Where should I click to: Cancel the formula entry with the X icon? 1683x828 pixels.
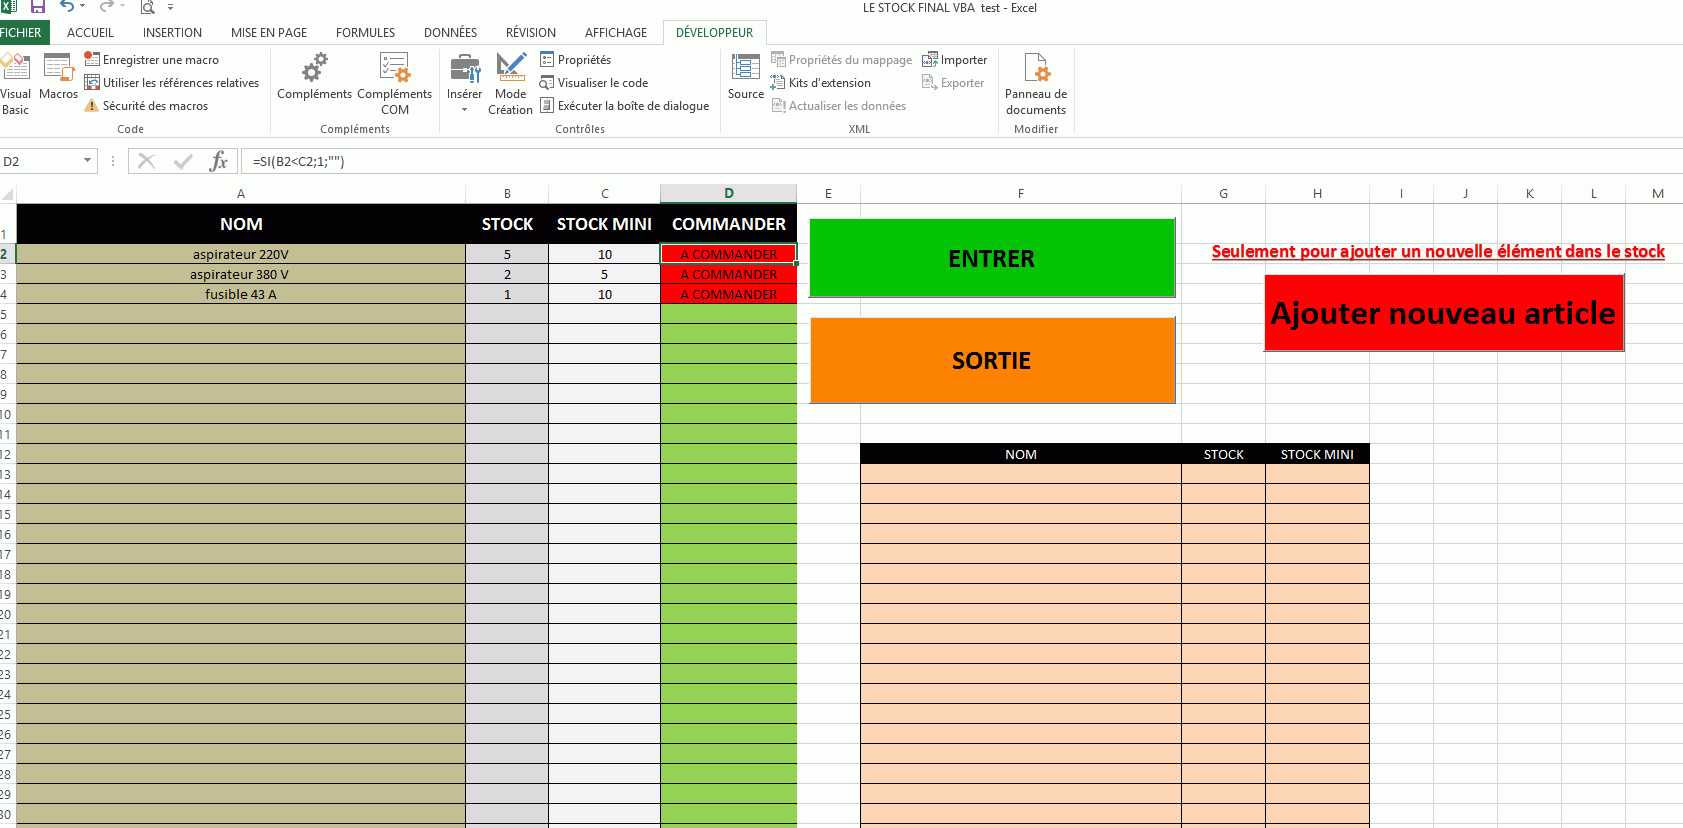click(146, 161)
